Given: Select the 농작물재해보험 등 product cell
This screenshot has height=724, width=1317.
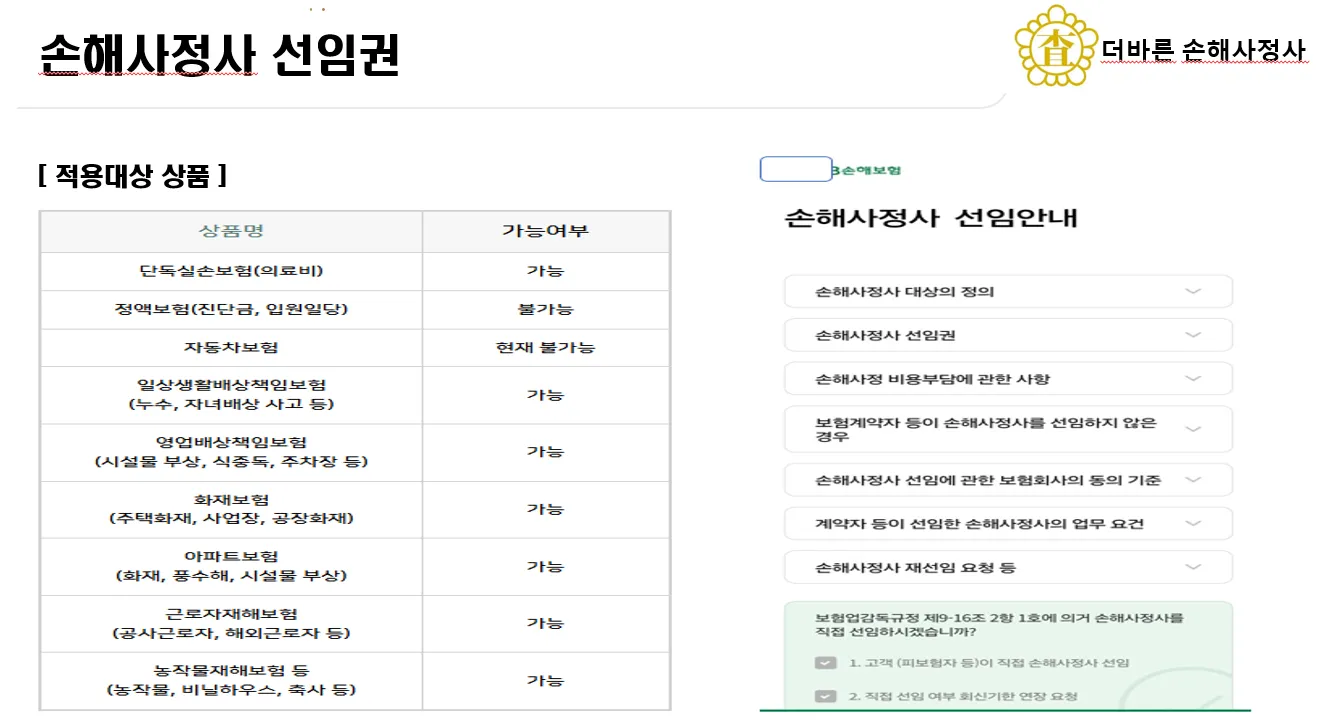Looking at the screenshot, I should [231, 680].
